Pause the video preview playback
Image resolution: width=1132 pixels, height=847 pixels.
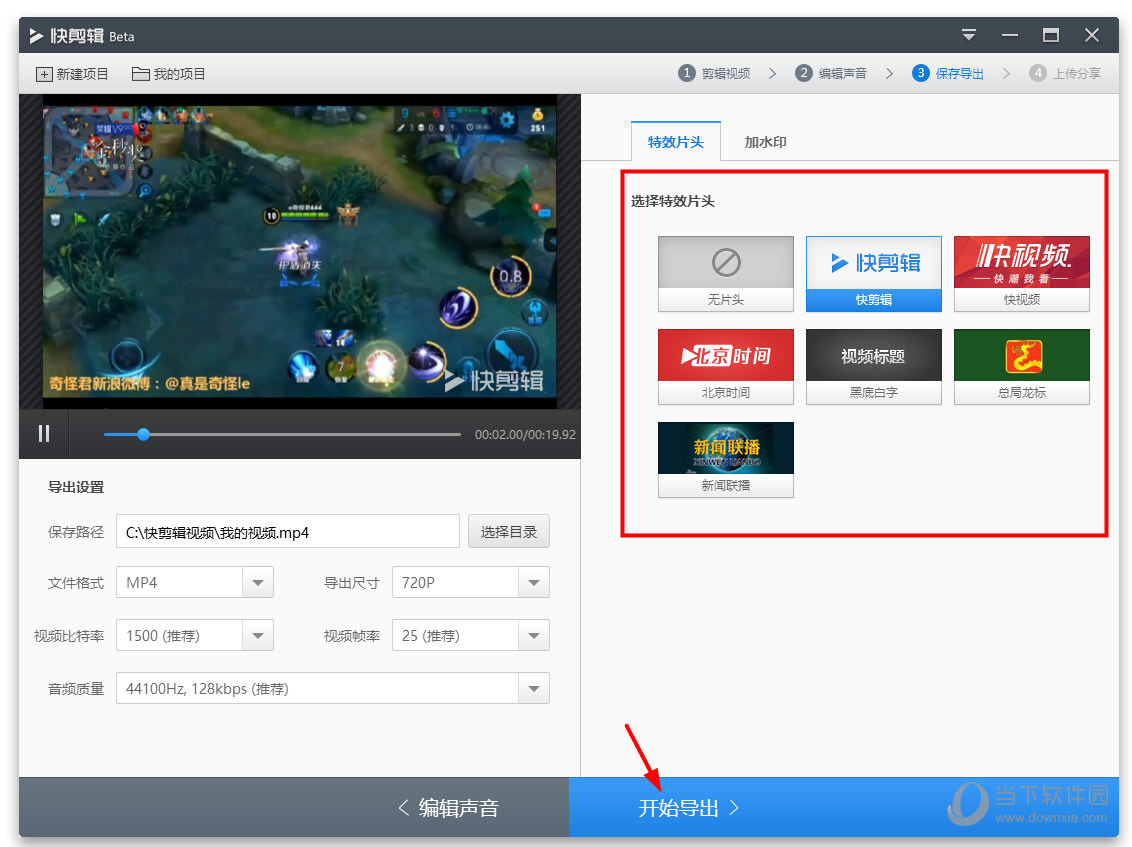[x=44, y=433]
